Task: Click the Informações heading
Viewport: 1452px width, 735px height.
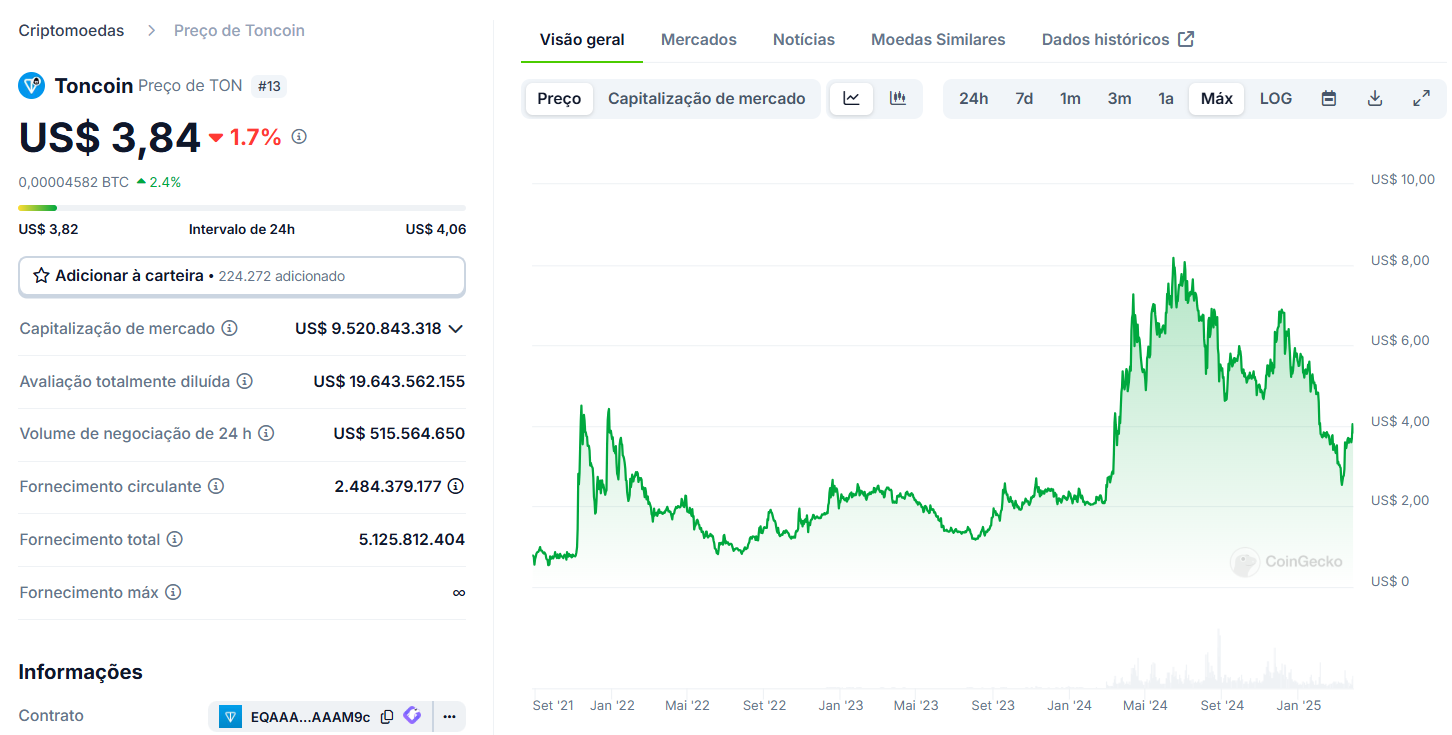Action: [x=81, y=672]
